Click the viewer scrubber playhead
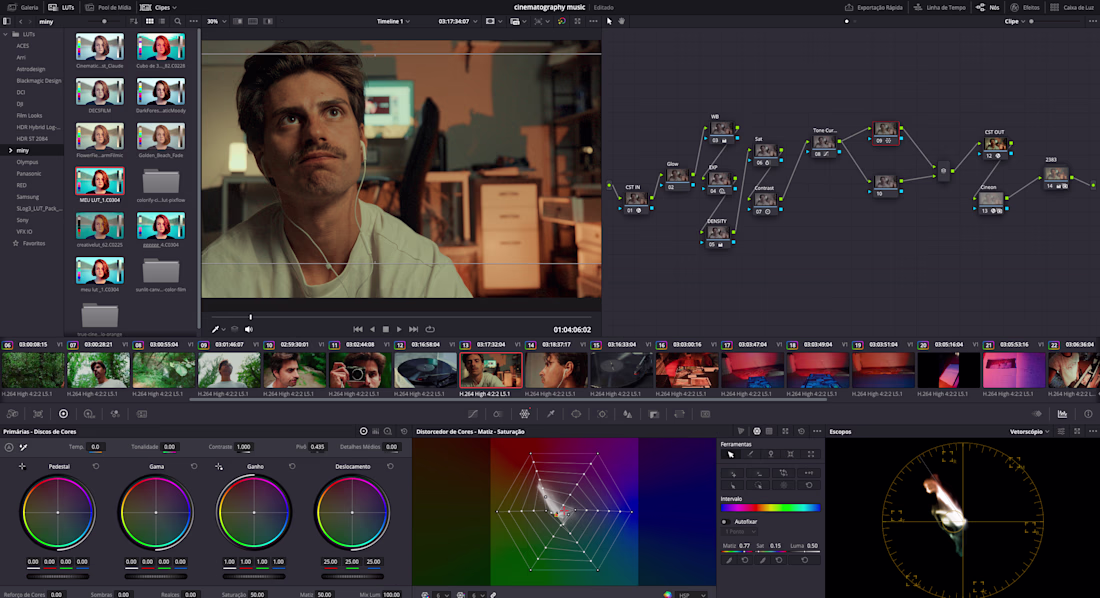This screenshot has height=598, width=1100. (250, 317)
